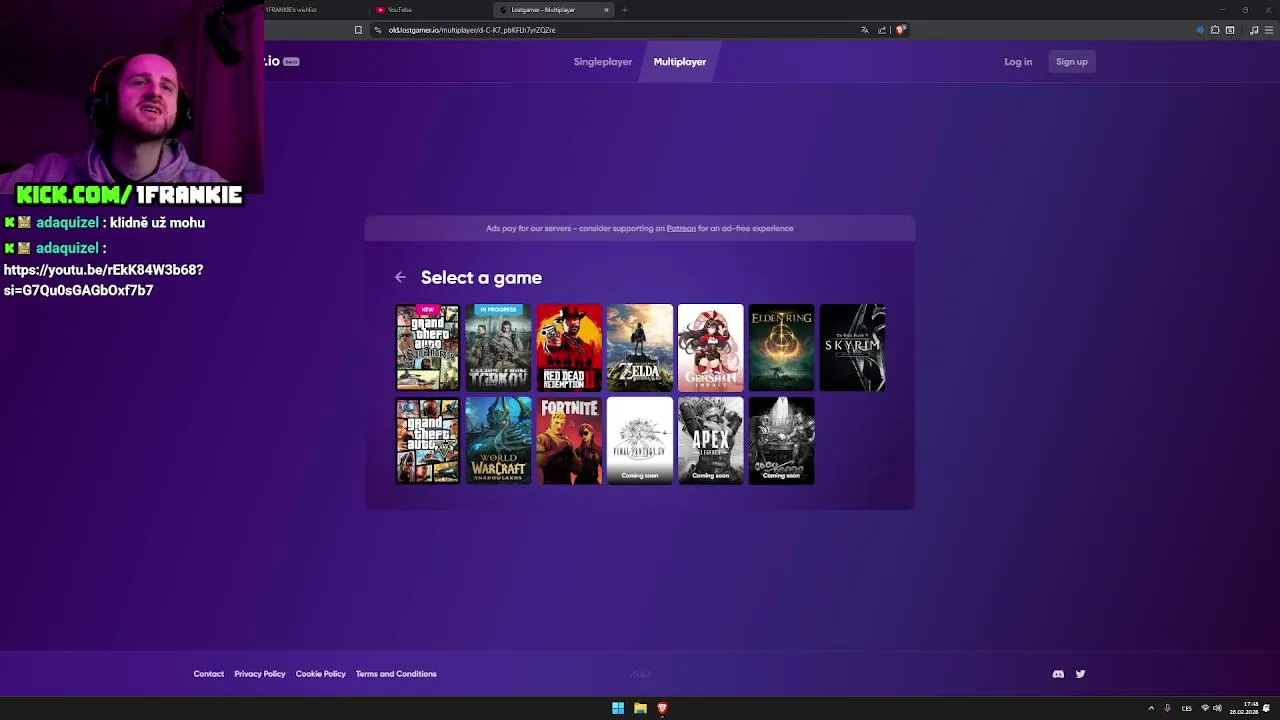Choose the Escape from Tarkov game card
The width and height of the screenshot is (1280, 720).
(x=498, y=347)
